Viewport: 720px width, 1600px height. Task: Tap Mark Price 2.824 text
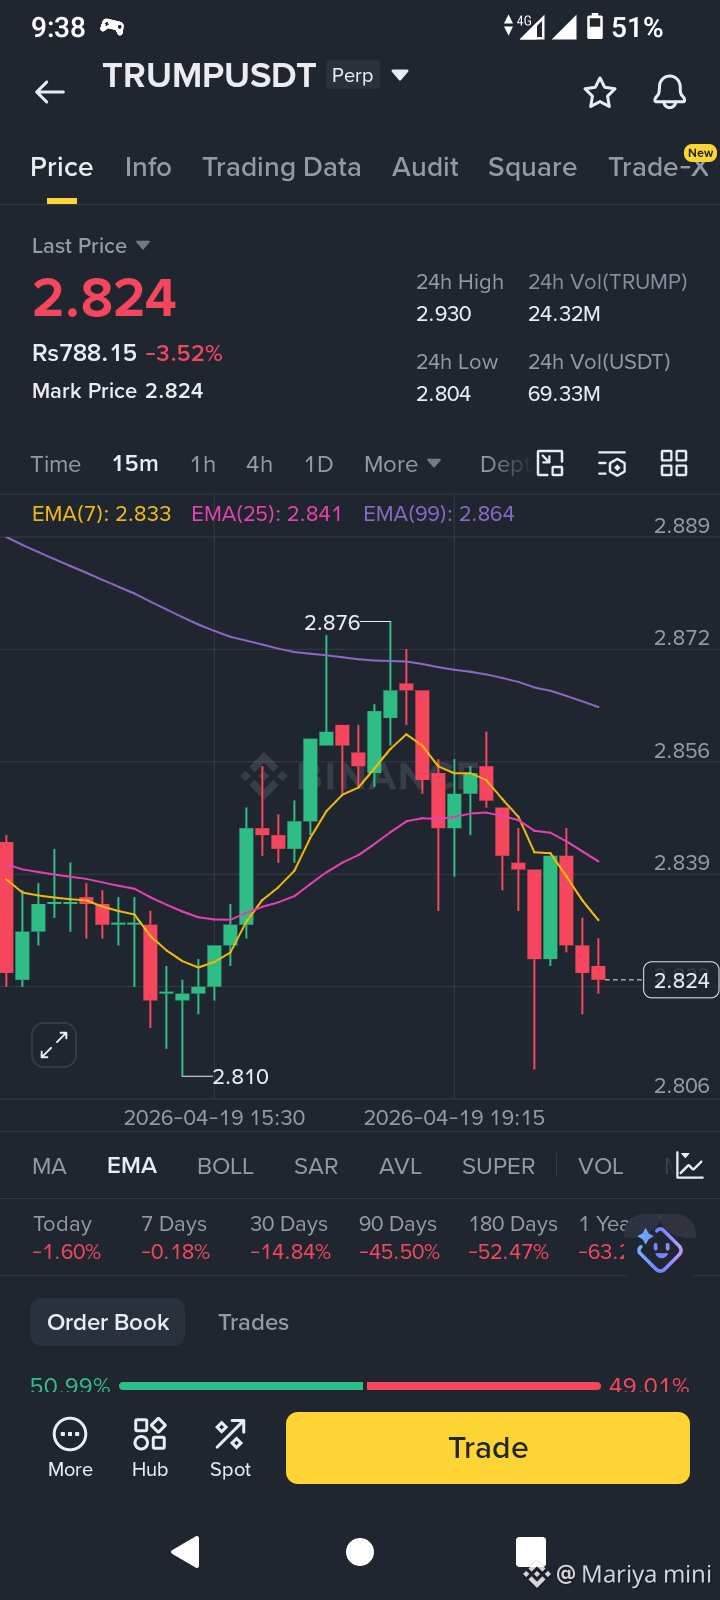point(117,391)
